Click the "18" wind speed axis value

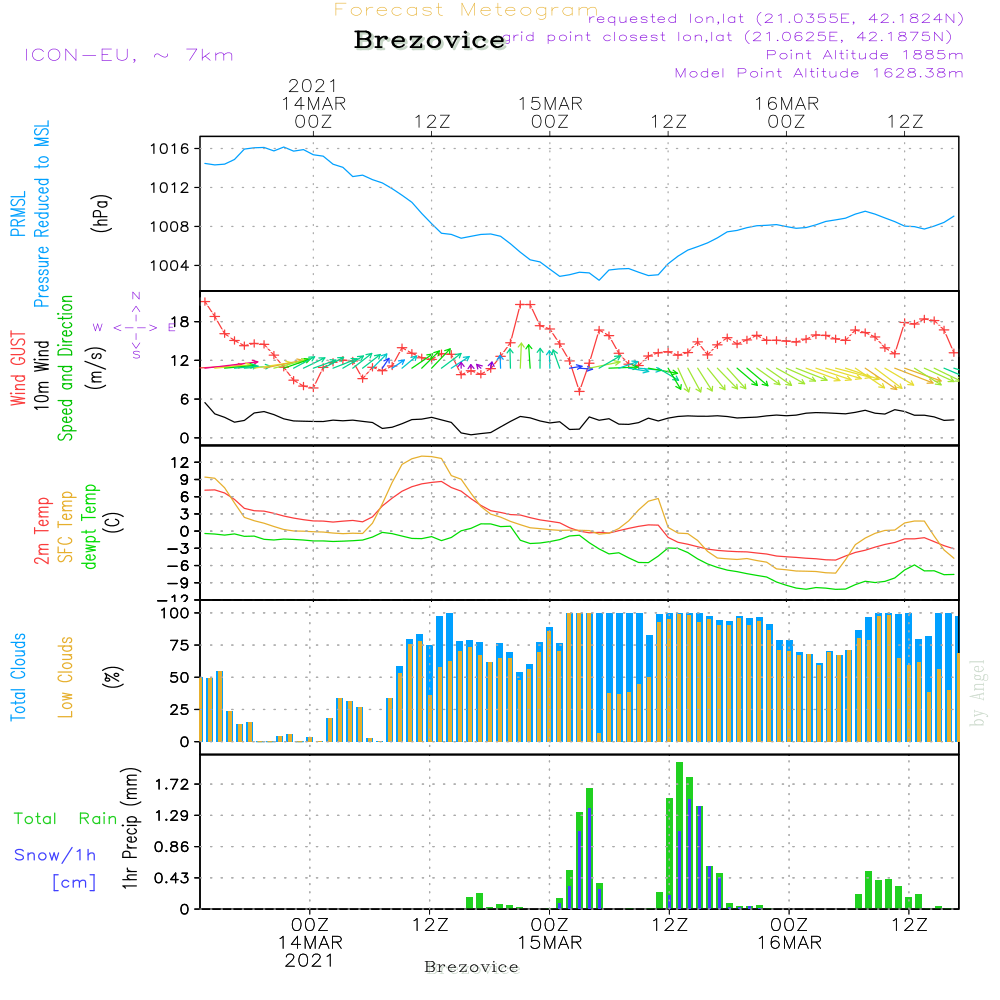tap(181, 322)
